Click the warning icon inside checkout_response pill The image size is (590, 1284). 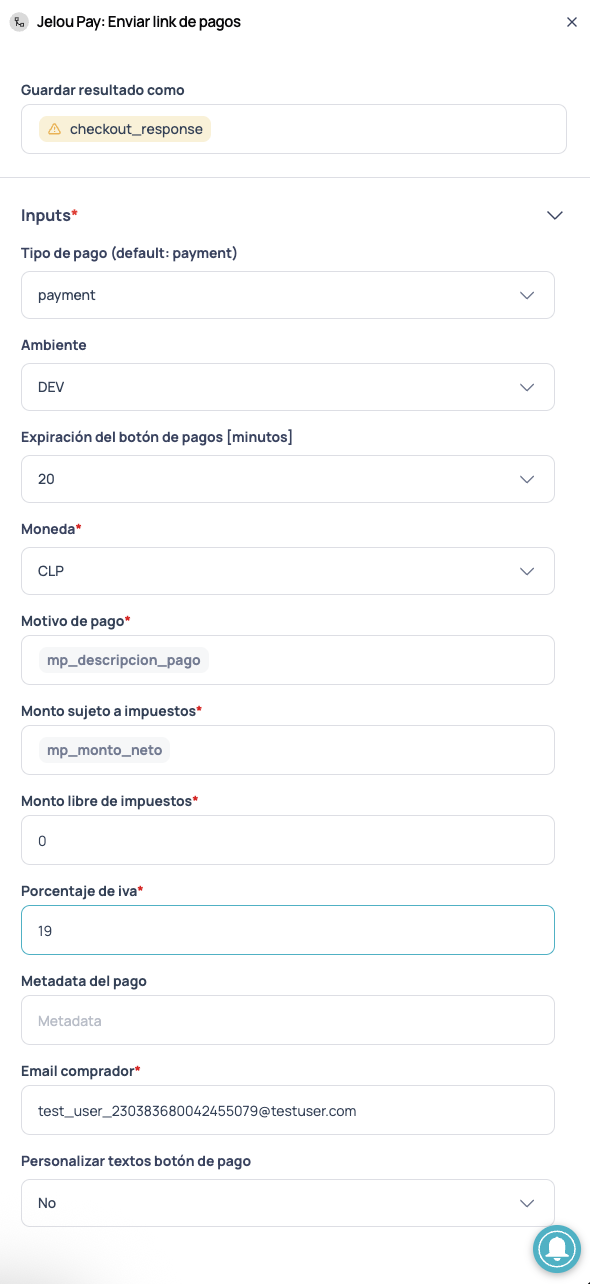tap(56, 128)
